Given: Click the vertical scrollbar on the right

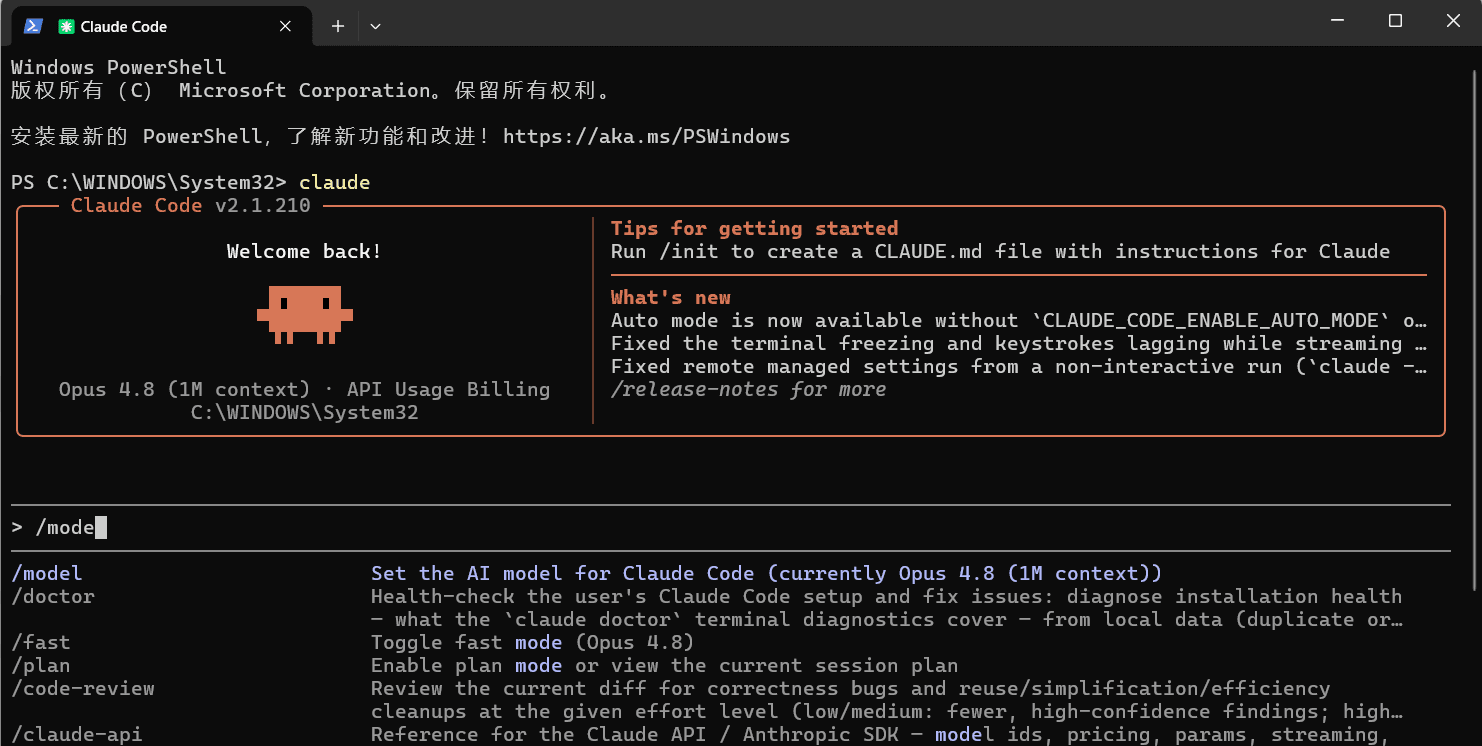Looking at the screenshot, I should (x=1474, y=330).
